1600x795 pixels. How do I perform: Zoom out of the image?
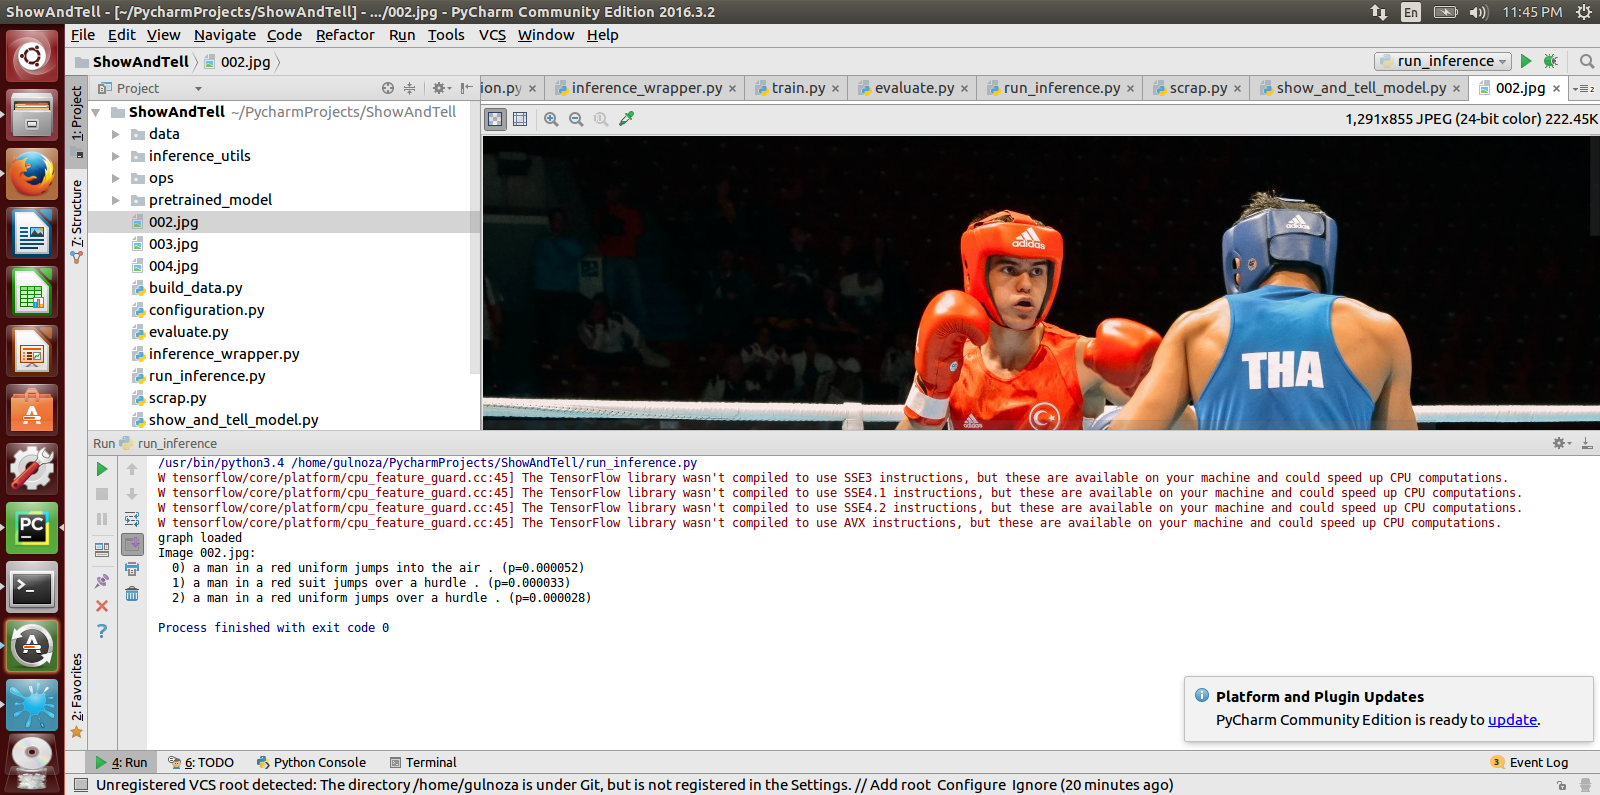(x=576, y=119)
